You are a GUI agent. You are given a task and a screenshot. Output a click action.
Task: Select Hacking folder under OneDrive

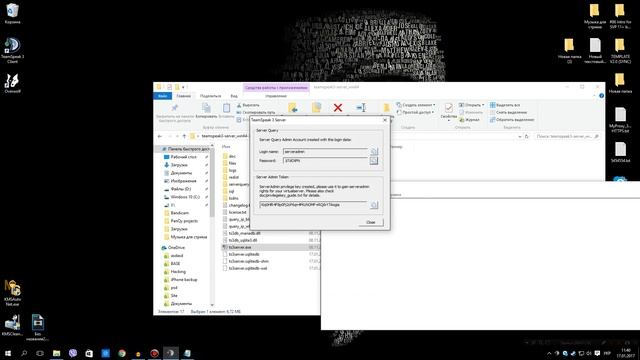[178, 272]
